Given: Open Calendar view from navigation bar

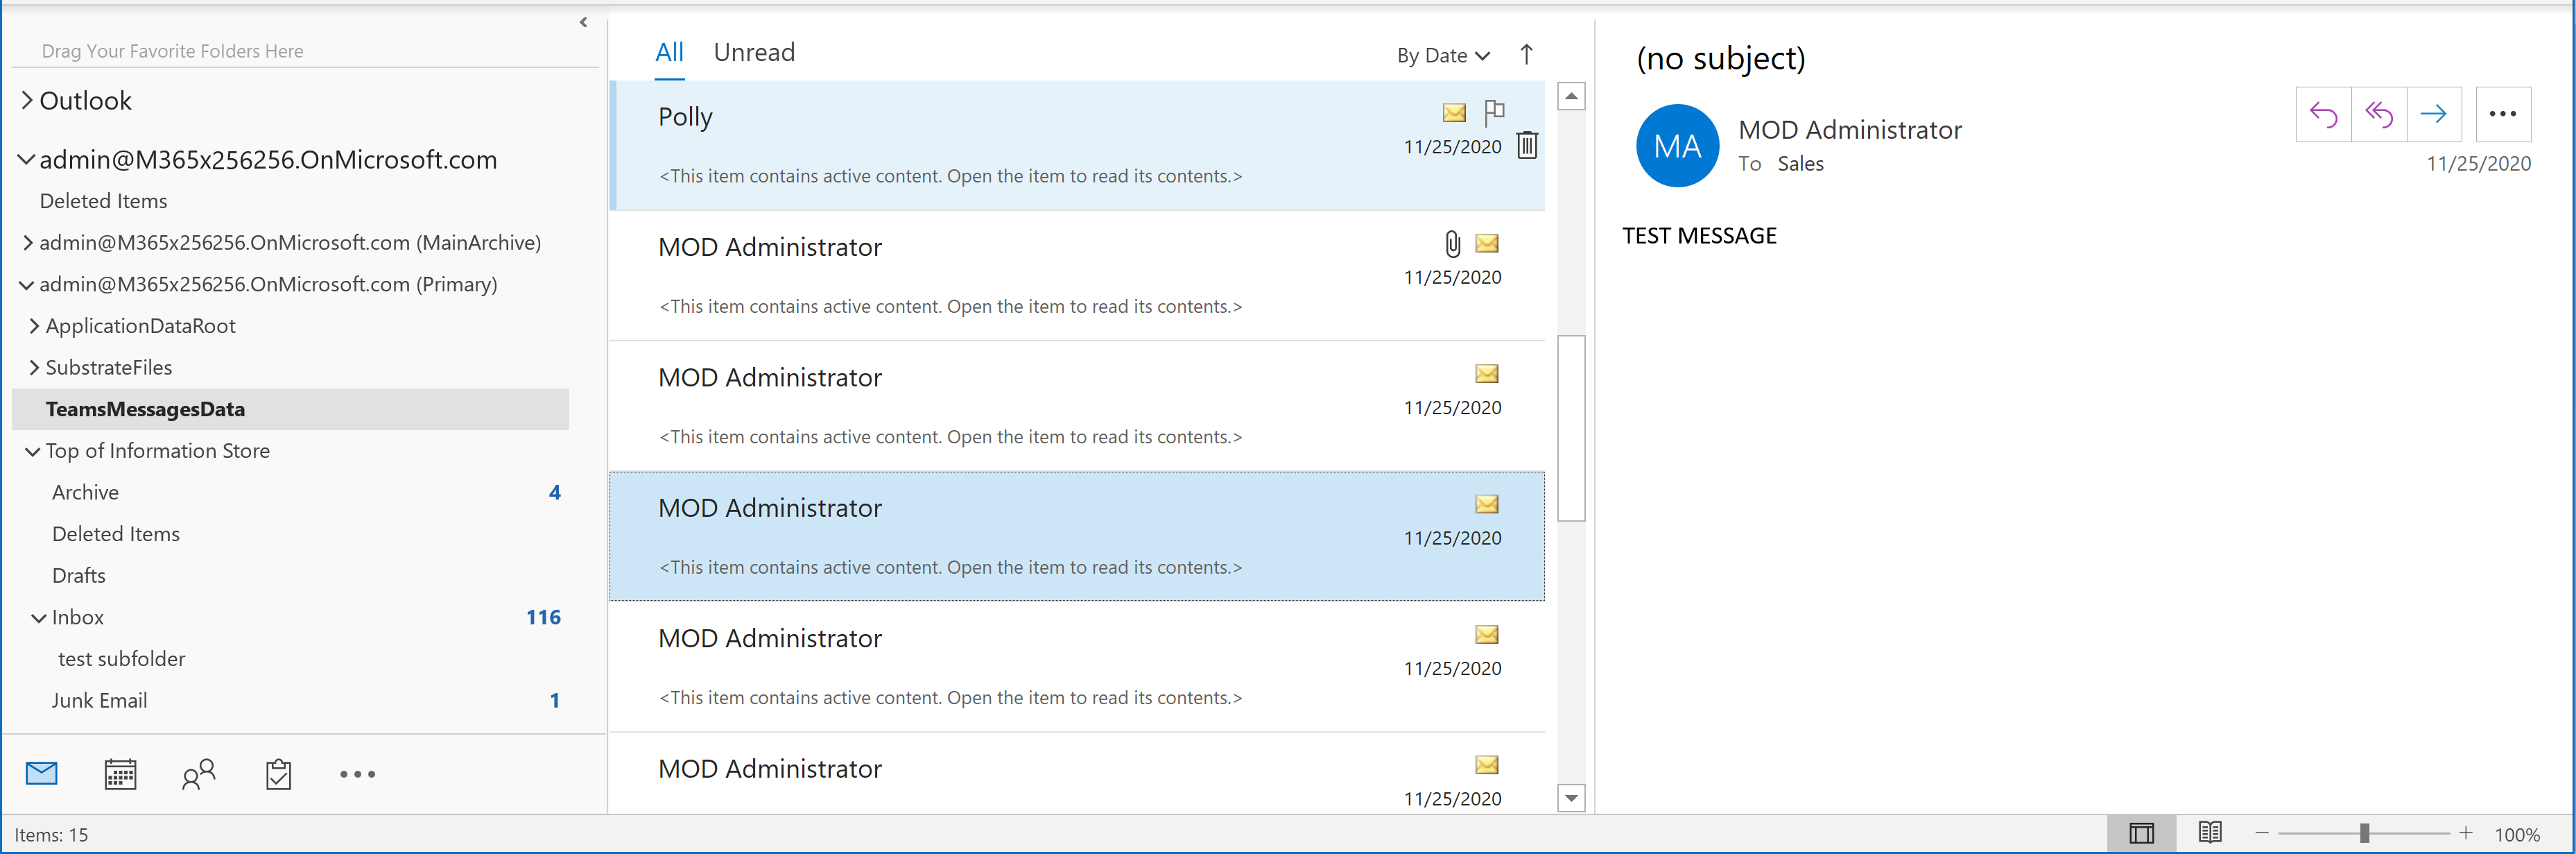Looking at the screenshot, I should click(120, 774).
